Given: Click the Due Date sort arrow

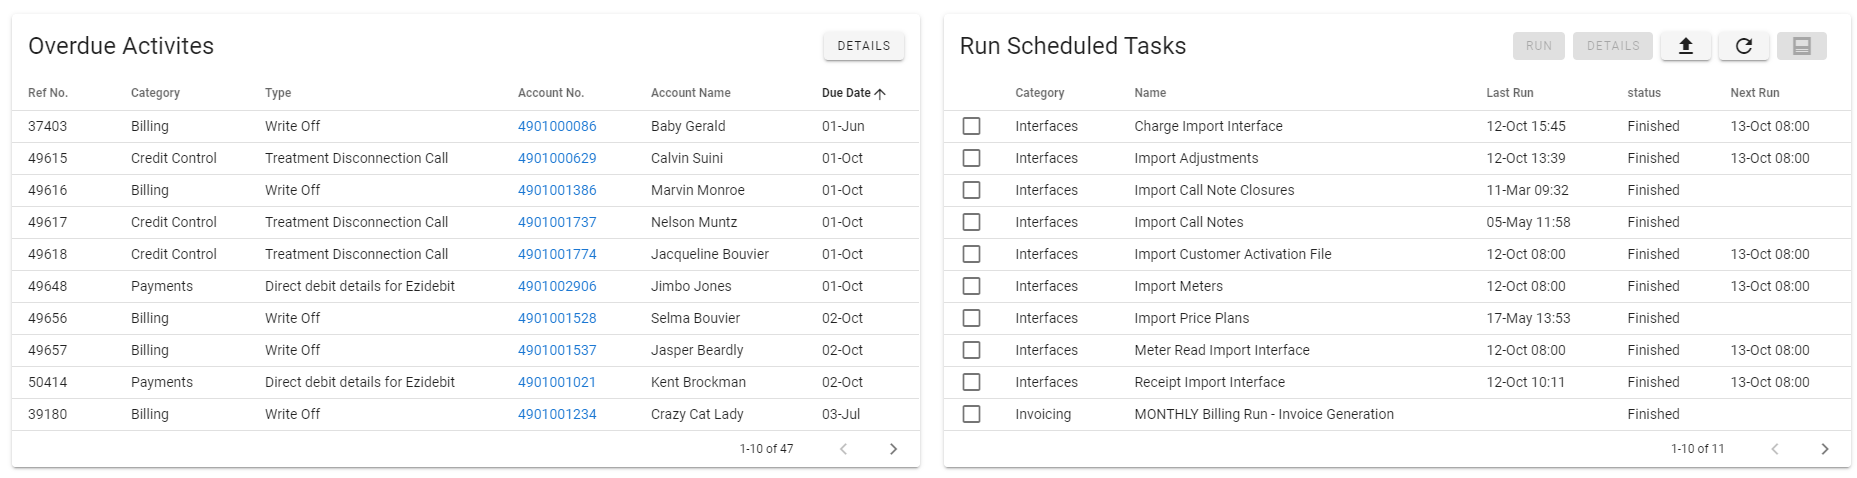Looking at the screenshot, I should [880, 93].
